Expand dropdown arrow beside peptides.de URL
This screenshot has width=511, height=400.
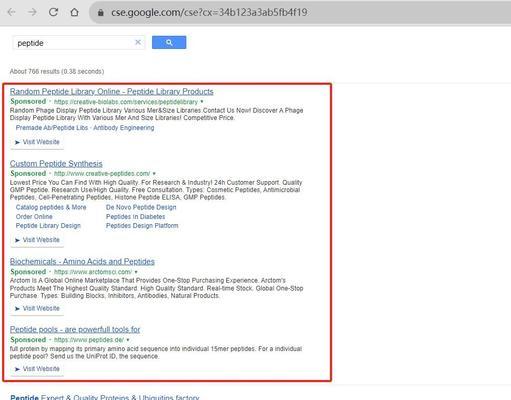128,340
